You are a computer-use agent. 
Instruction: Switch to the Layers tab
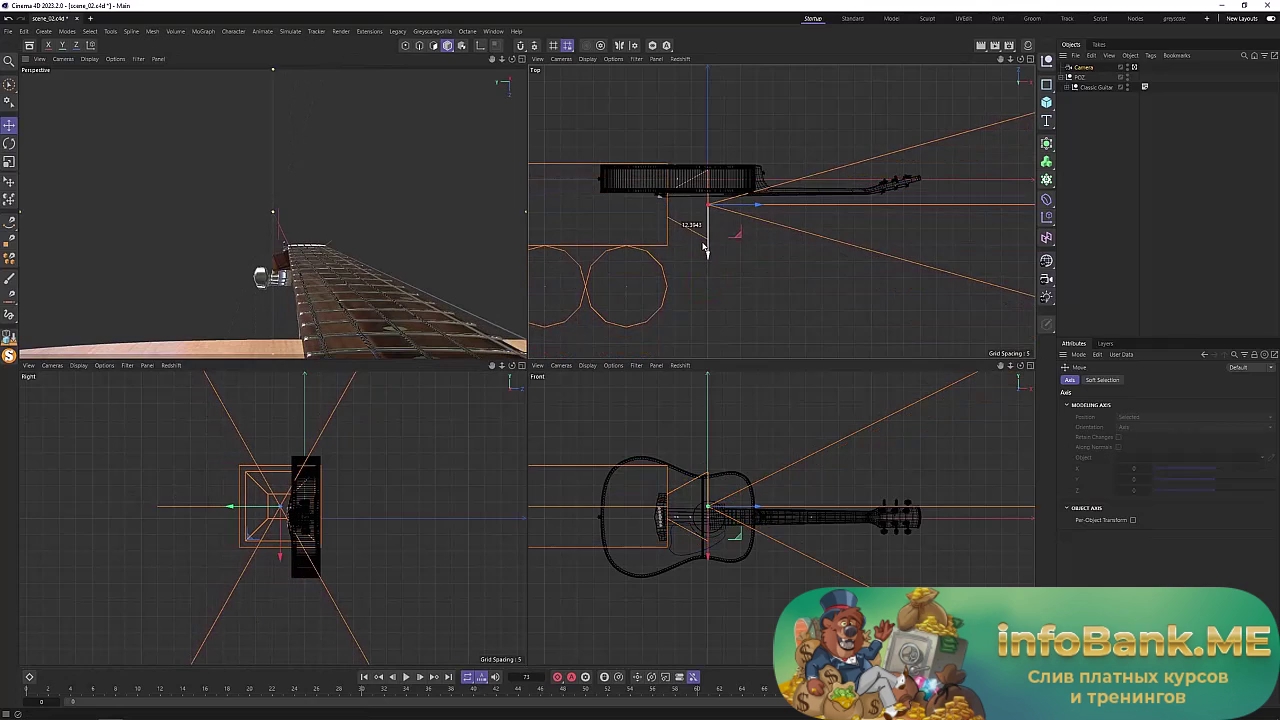pos(1105,343)
